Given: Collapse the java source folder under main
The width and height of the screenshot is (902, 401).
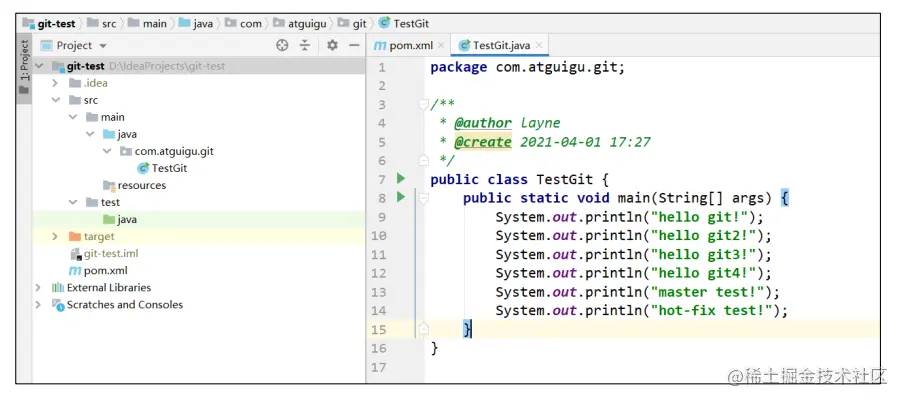Looking at the screenshot, I should pos(90,134).
